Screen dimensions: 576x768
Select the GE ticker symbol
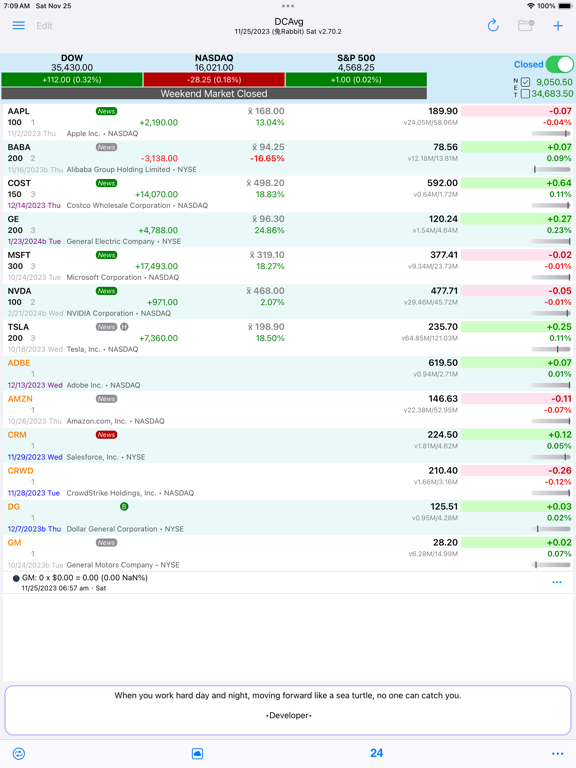click(13, 219)
